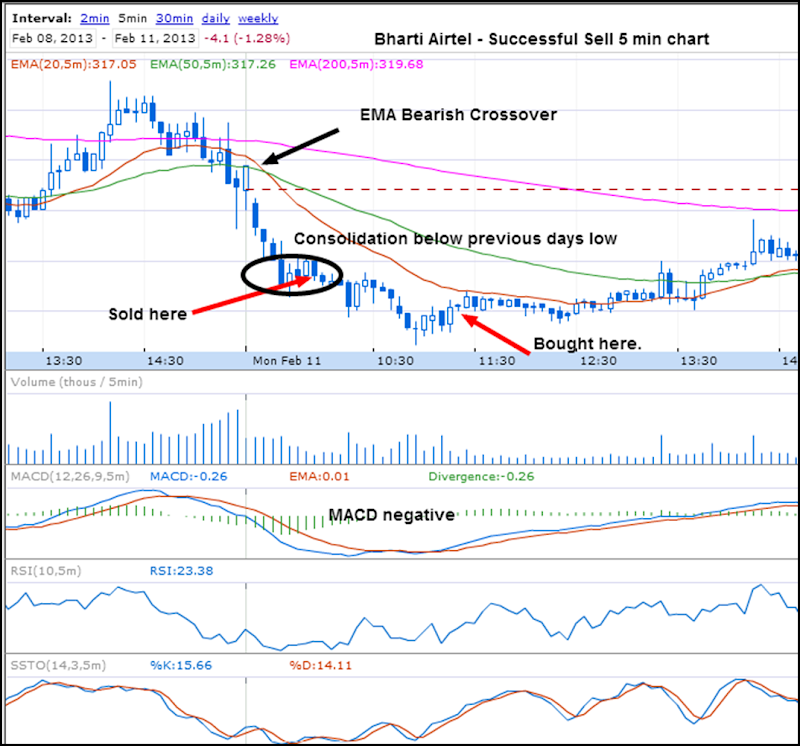Click the Volume (thous / 5min) panel label

(77, 382)
